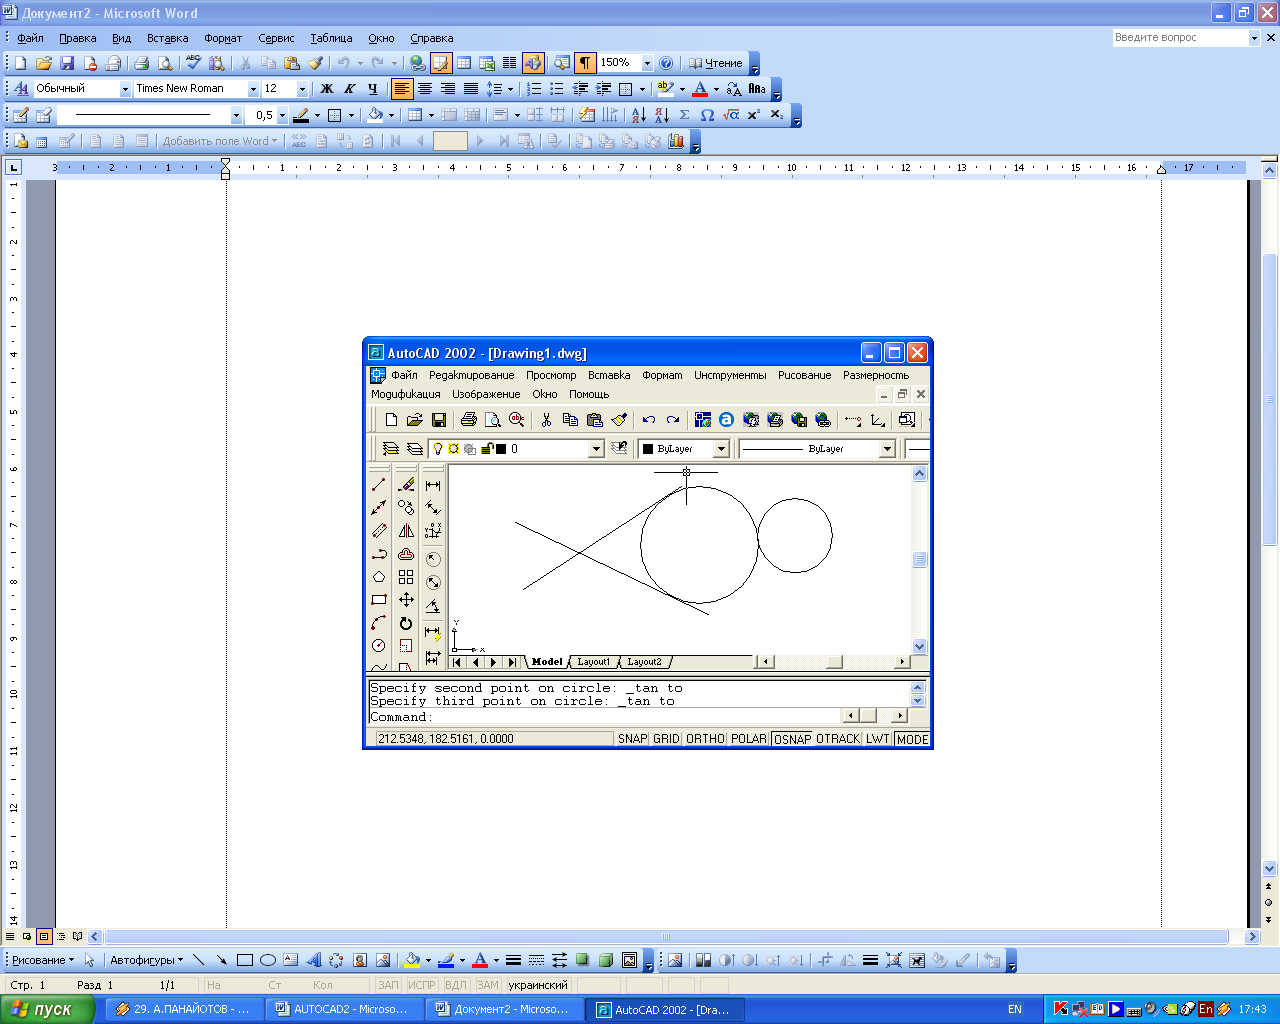This screenshot has height=1024, width=1280.
Task: Open the Таблица menu
Action: (331, 38)
